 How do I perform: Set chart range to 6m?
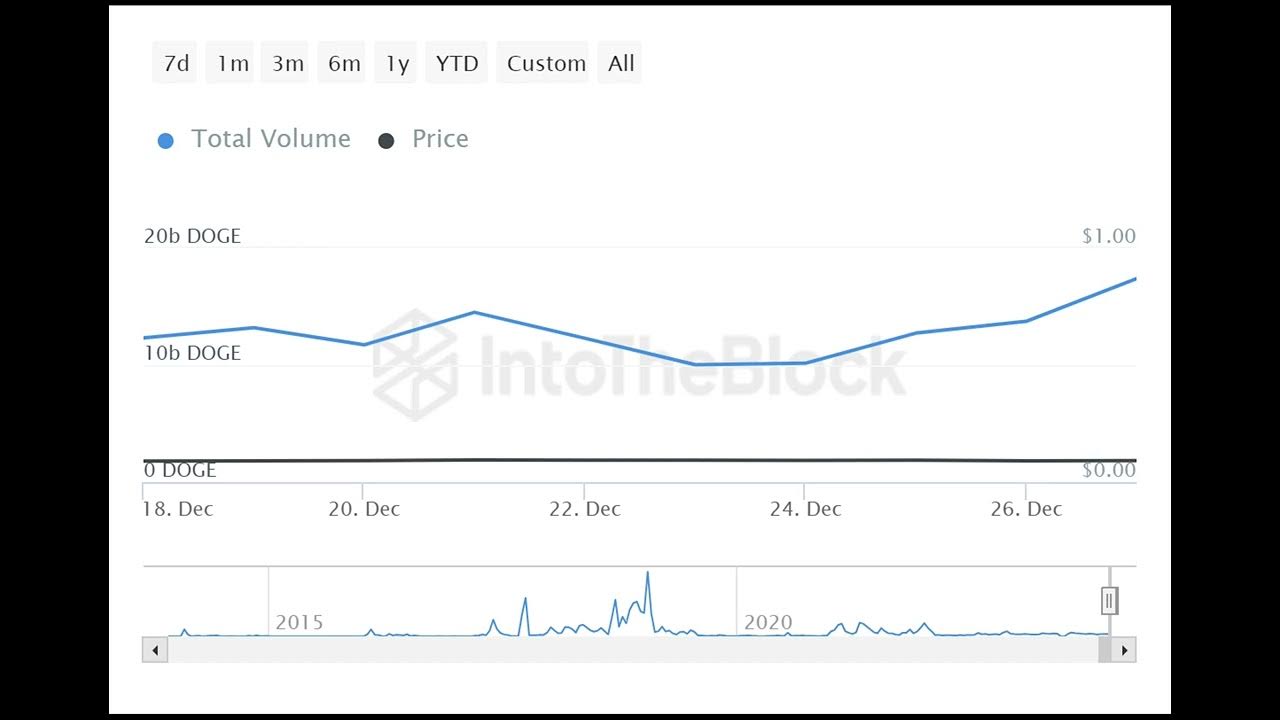click(x=344, y=63)
